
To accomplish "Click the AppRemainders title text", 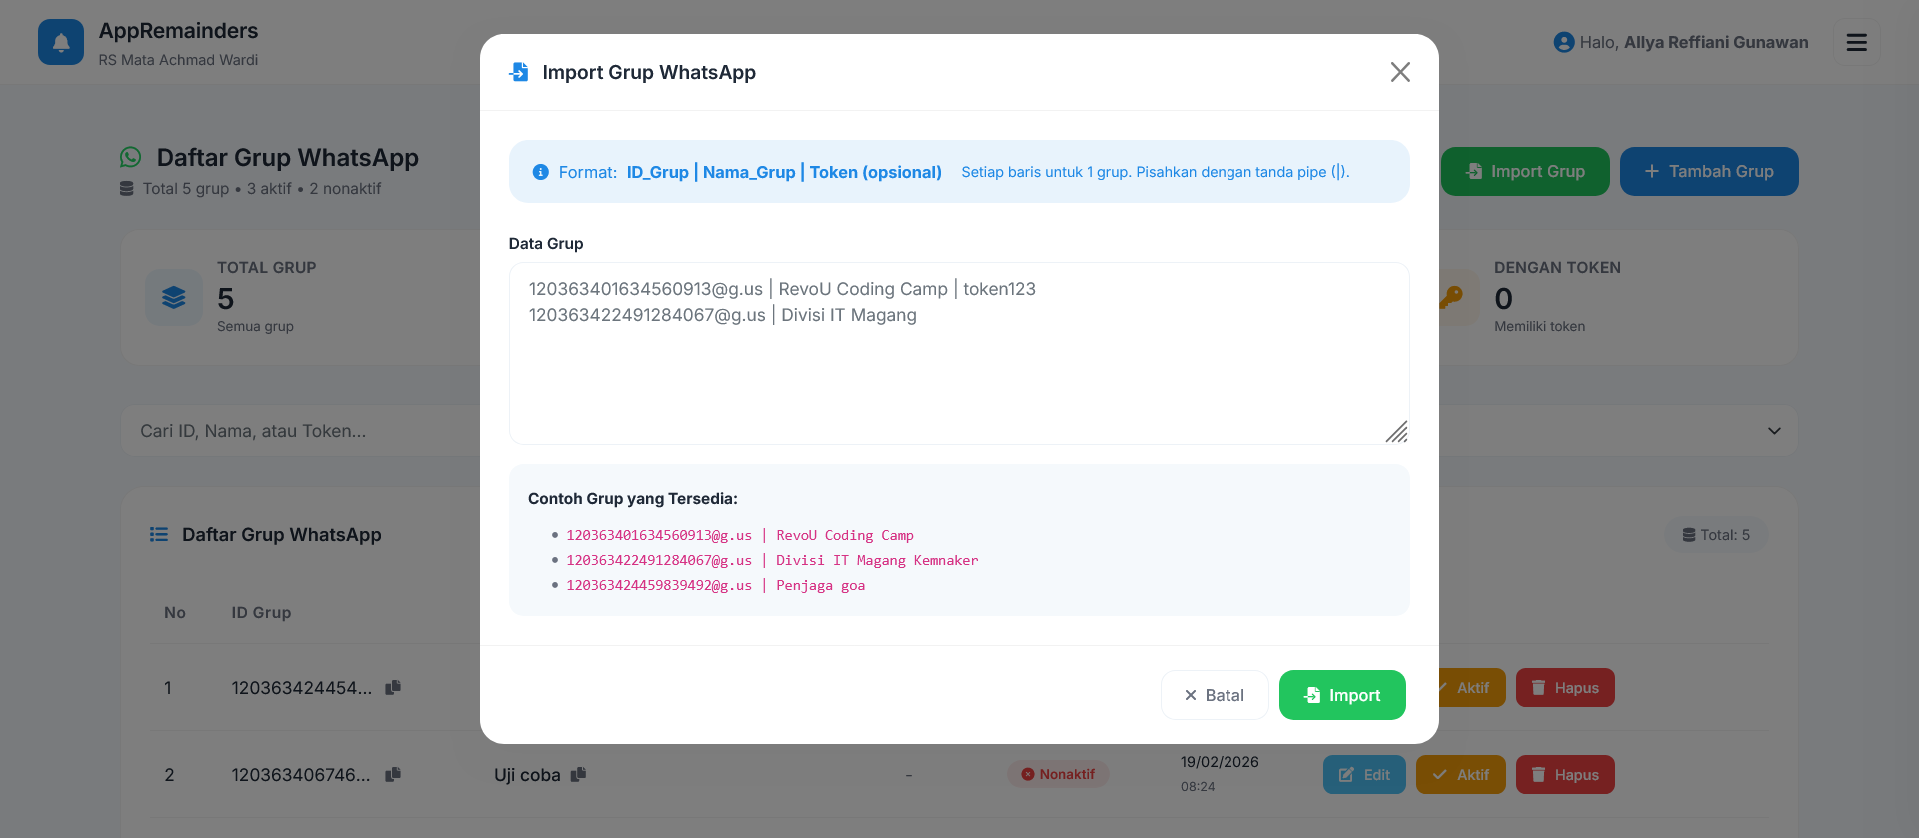I will coord(178,31).
